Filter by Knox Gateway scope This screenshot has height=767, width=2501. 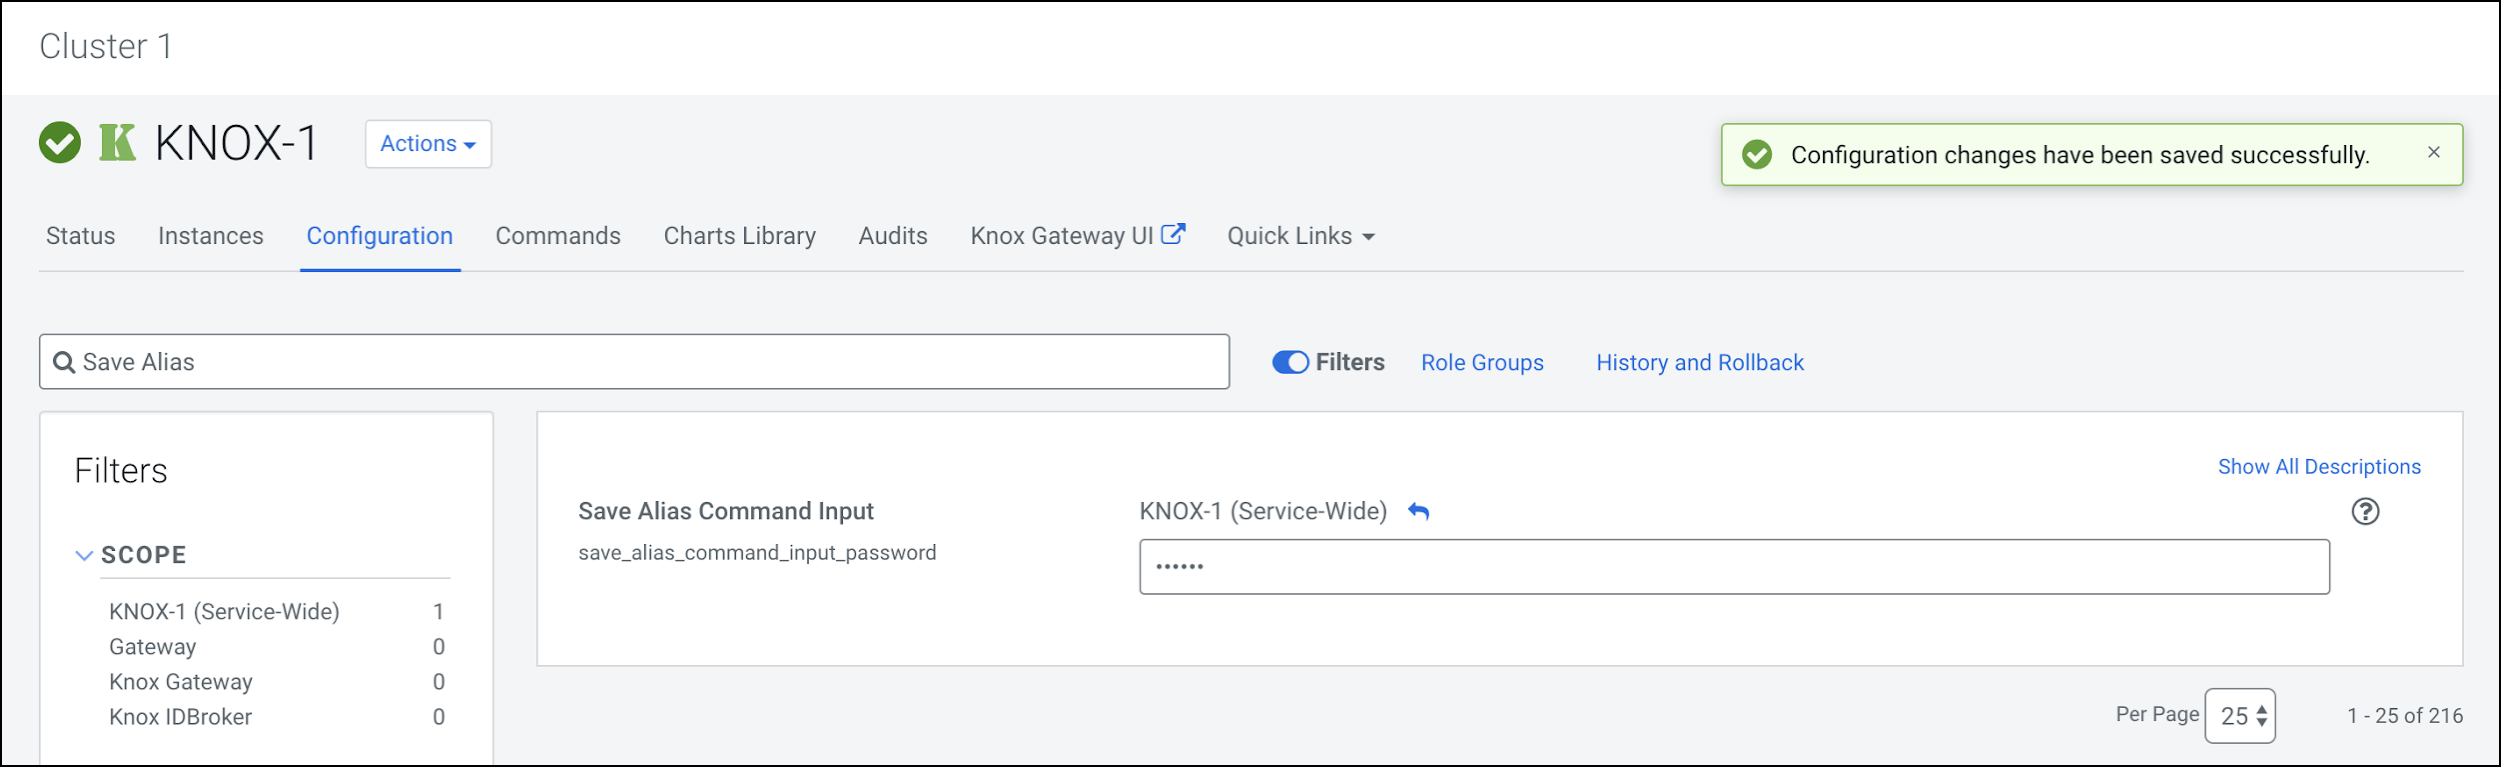[x=181, y=682]
